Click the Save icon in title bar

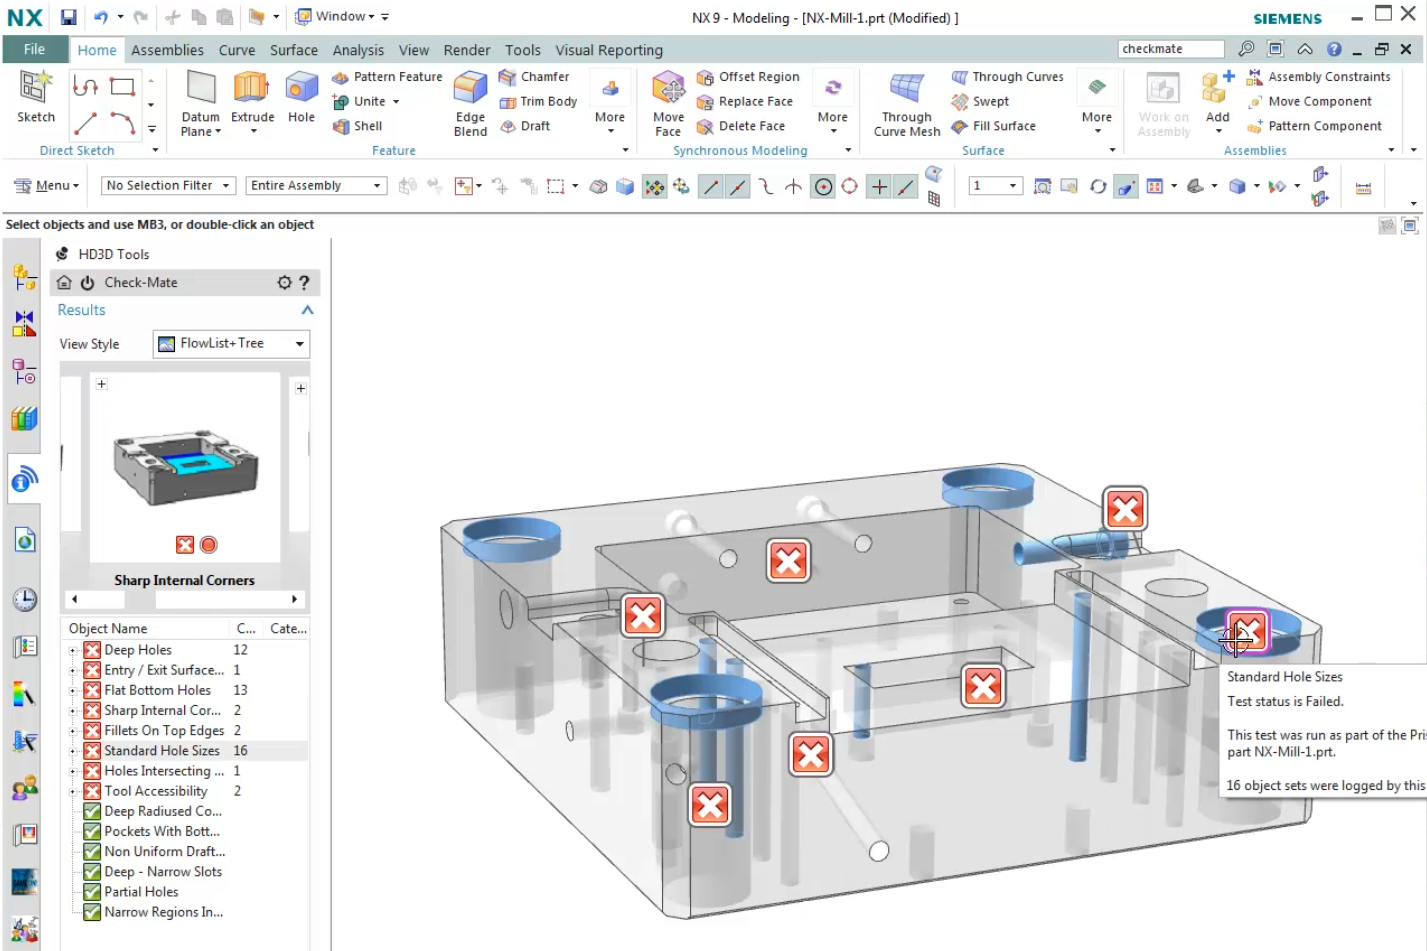click(x=68, y=17)
